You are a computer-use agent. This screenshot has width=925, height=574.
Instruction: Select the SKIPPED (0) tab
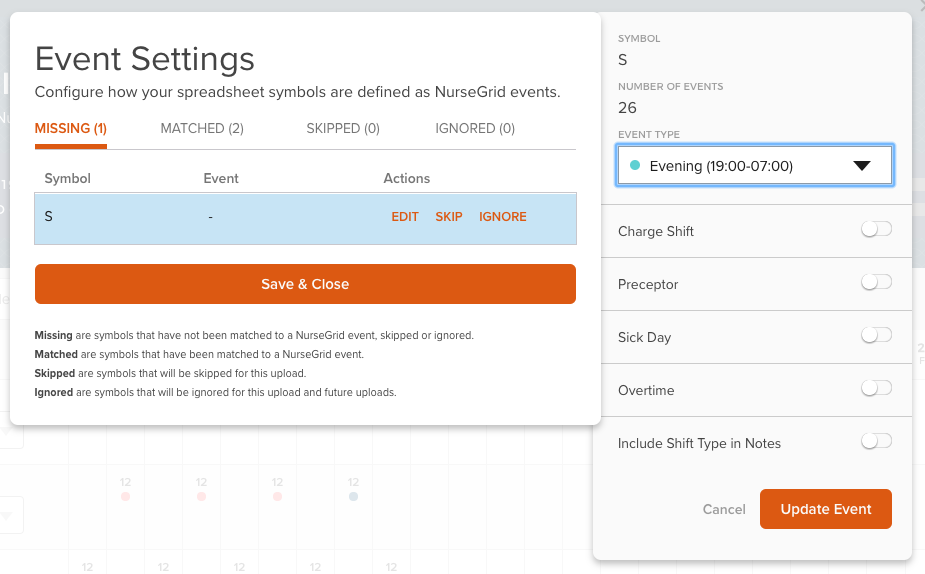(343, 129)
